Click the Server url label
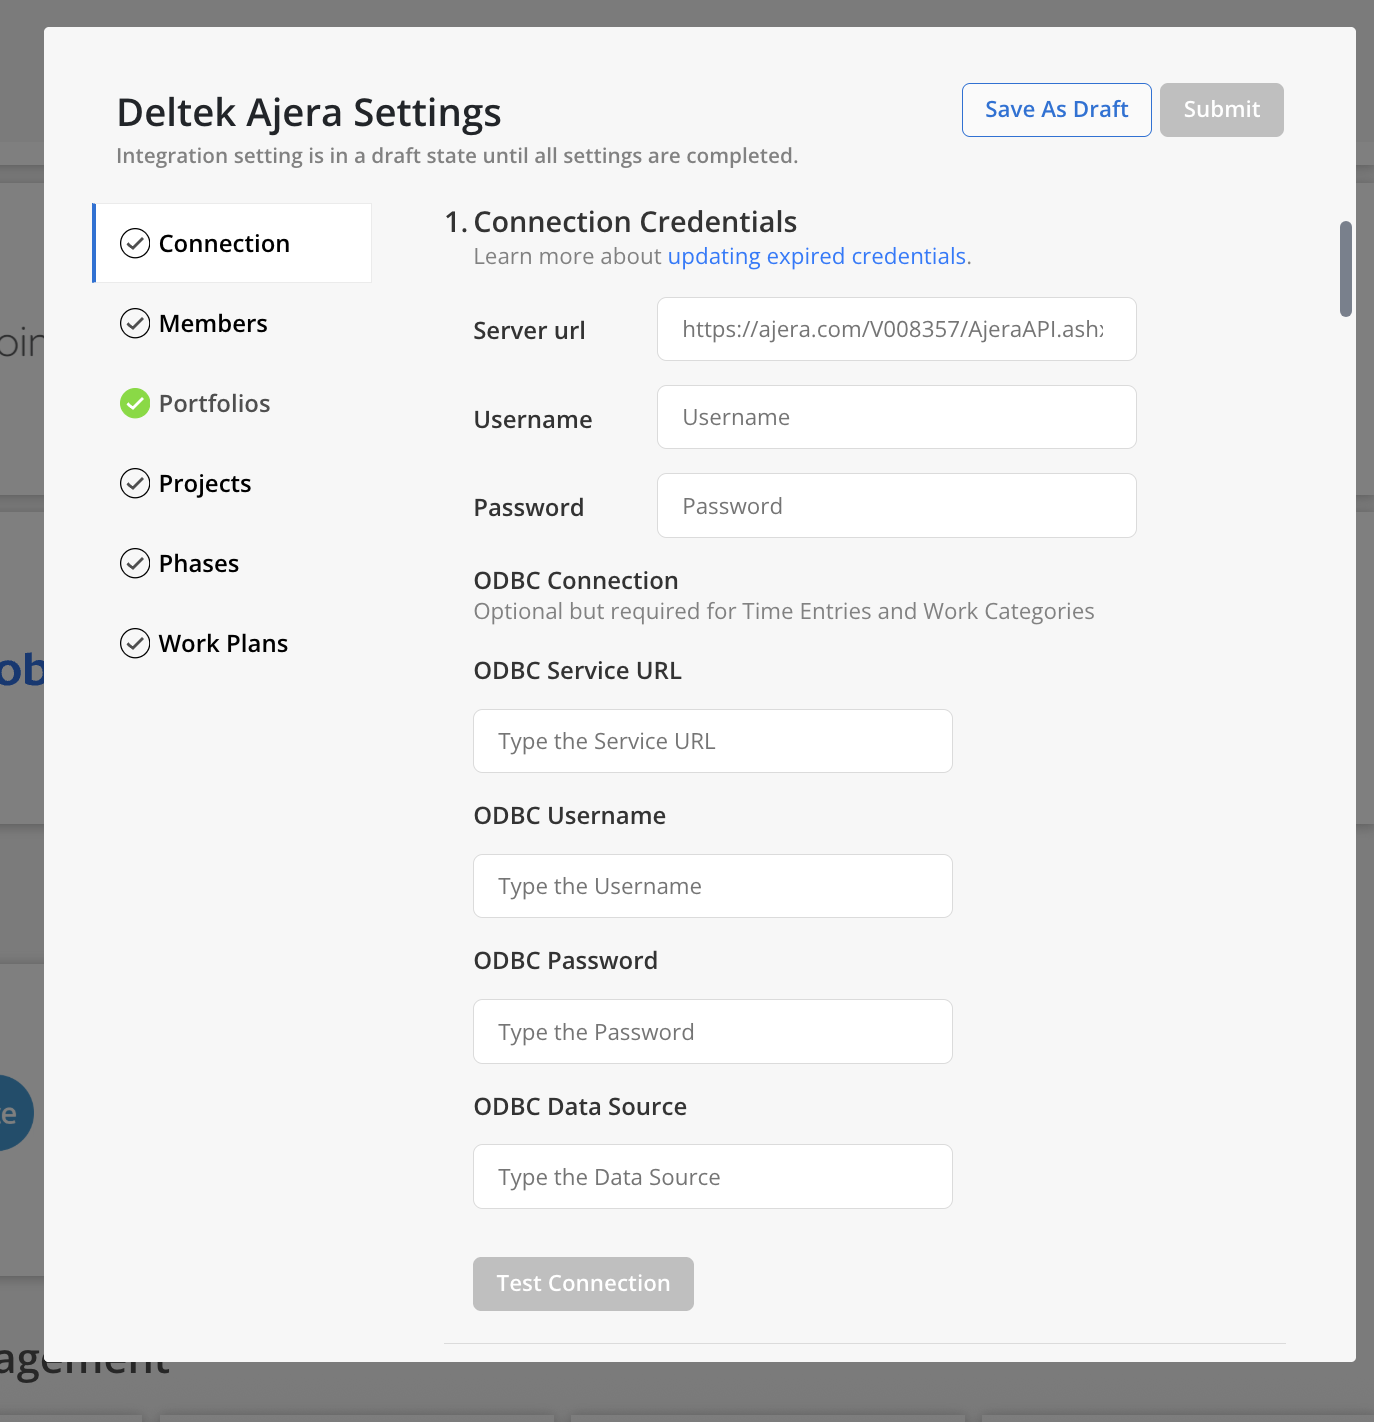This screenshot has height=1422, width=1374. click(529, 330)
